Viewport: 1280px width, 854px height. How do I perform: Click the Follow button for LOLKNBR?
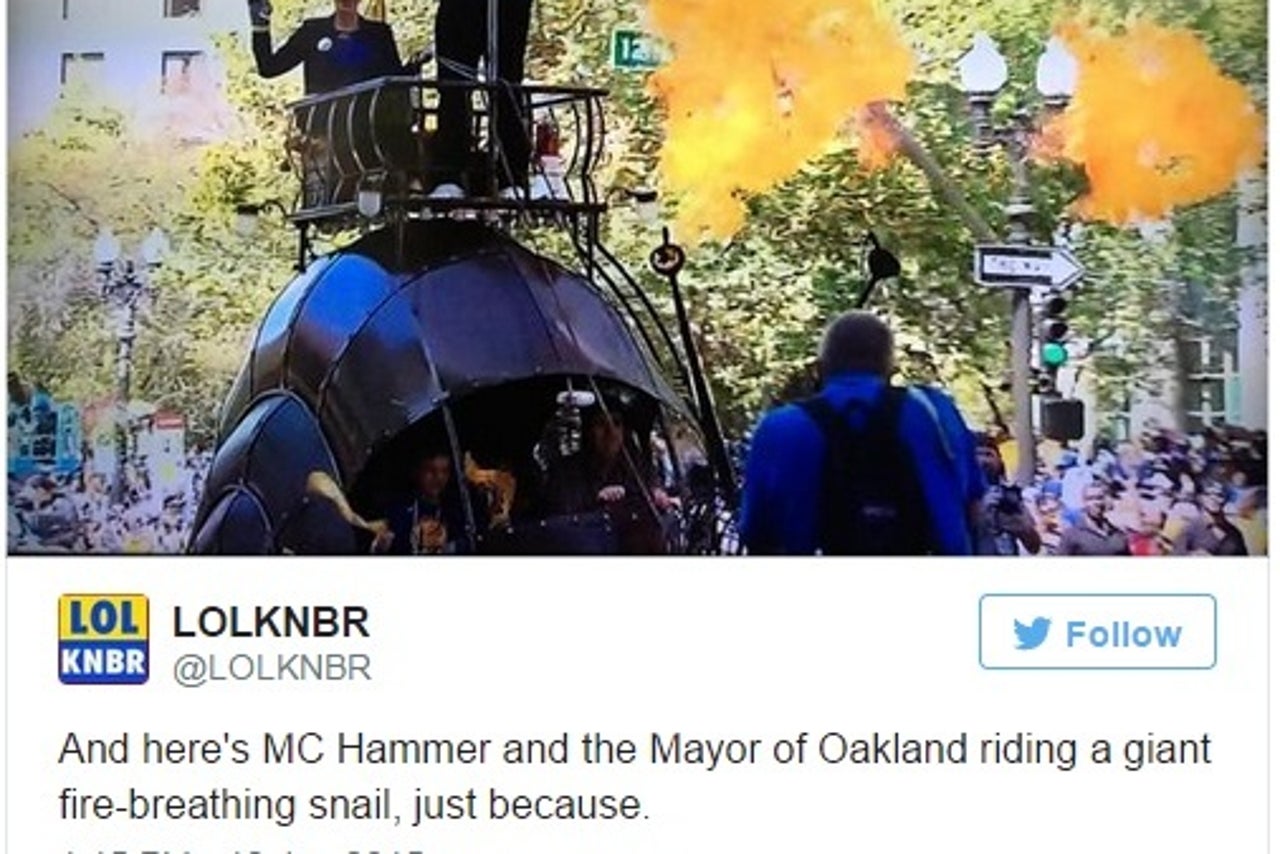click(x=1097, y=632)
